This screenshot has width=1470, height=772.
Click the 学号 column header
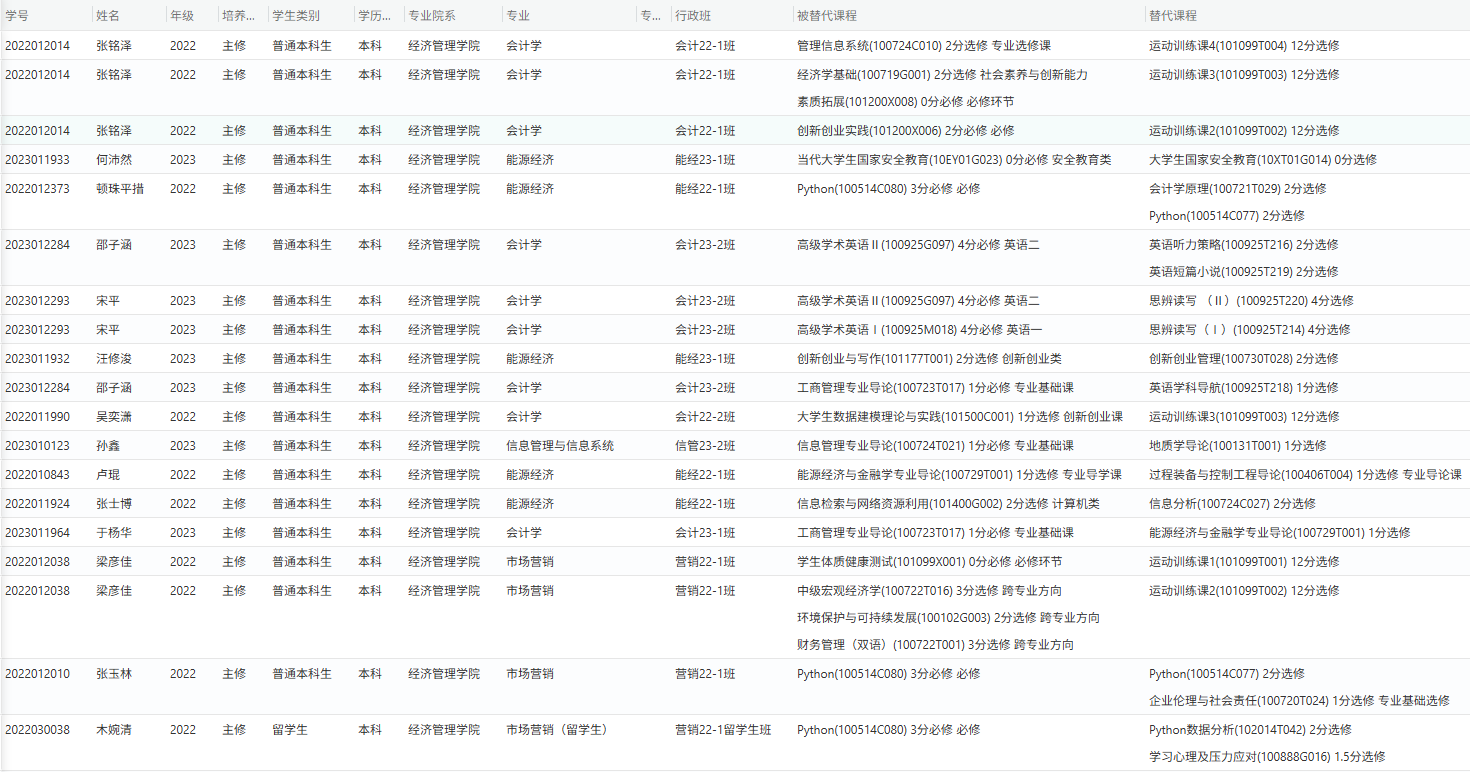click(x=17, y=16)
